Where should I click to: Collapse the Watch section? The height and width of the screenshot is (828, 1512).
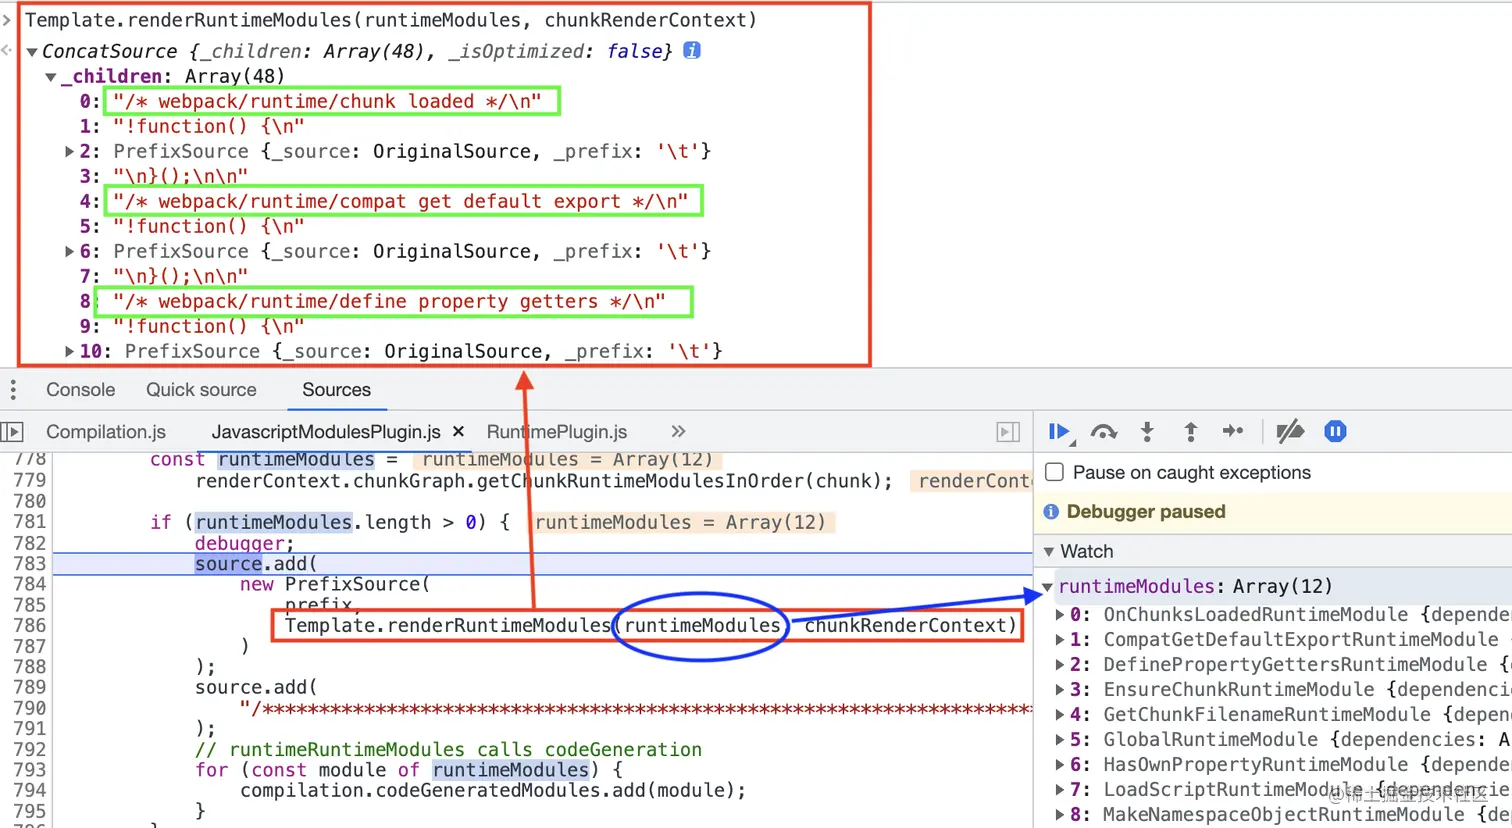pyautogui.click(x=1049, y=552)
